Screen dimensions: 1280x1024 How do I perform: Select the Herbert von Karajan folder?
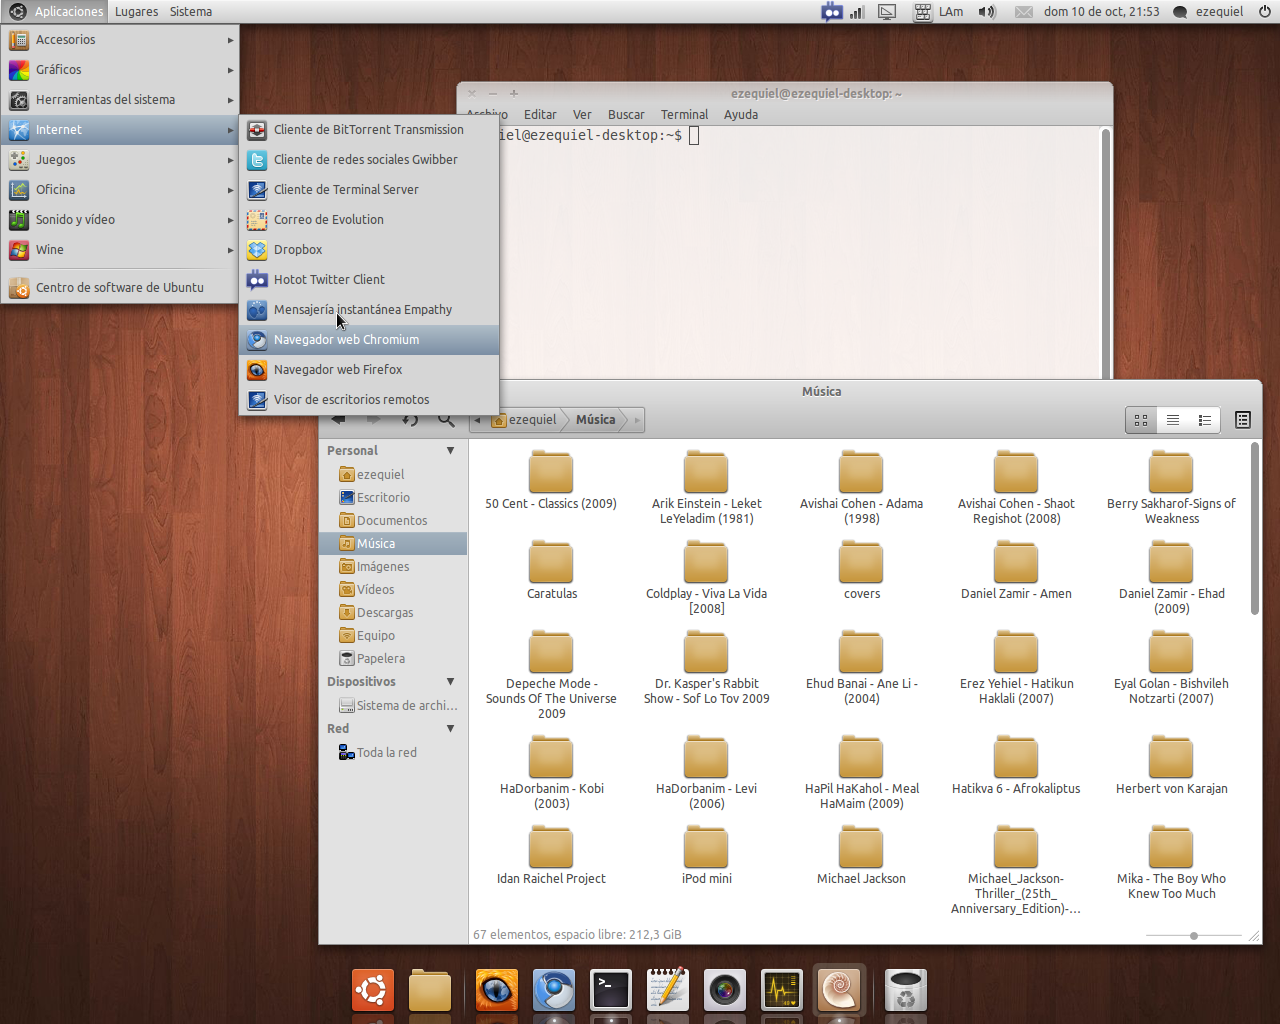[x=1171, y=766]
